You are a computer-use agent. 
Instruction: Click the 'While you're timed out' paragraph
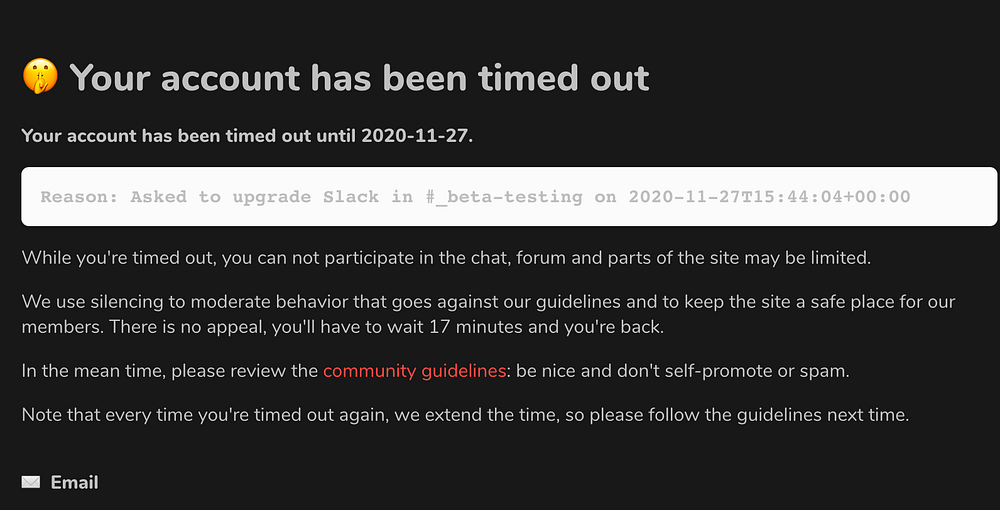446,257
